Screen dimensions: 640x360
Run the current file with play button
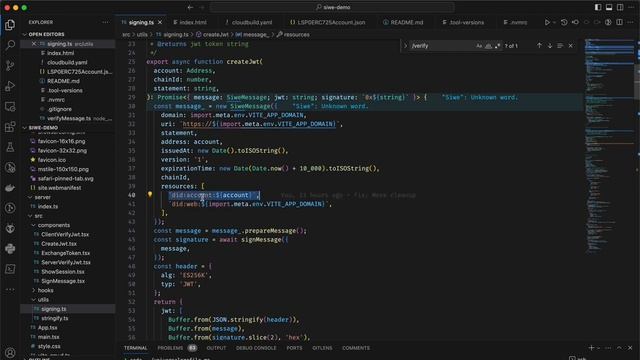pos(547,22)
